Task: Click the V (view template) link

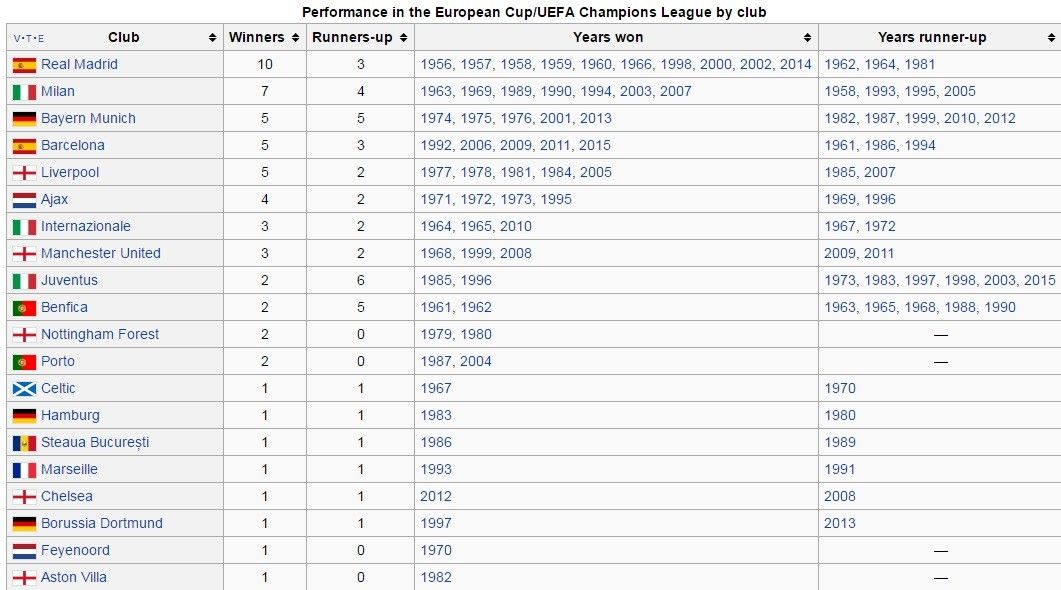Action: point(17,38)
